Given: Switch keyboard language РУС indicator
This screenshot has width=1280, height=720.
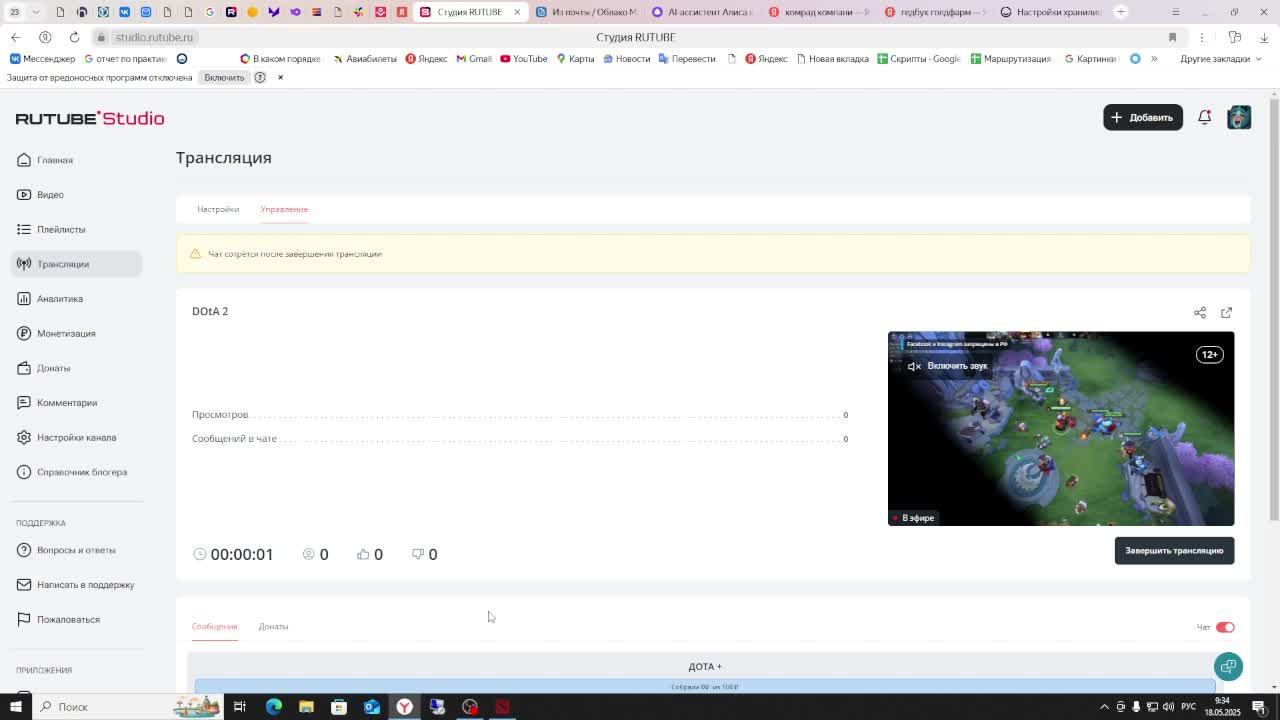Looking at the screenshot, I should pos(1189,707).
